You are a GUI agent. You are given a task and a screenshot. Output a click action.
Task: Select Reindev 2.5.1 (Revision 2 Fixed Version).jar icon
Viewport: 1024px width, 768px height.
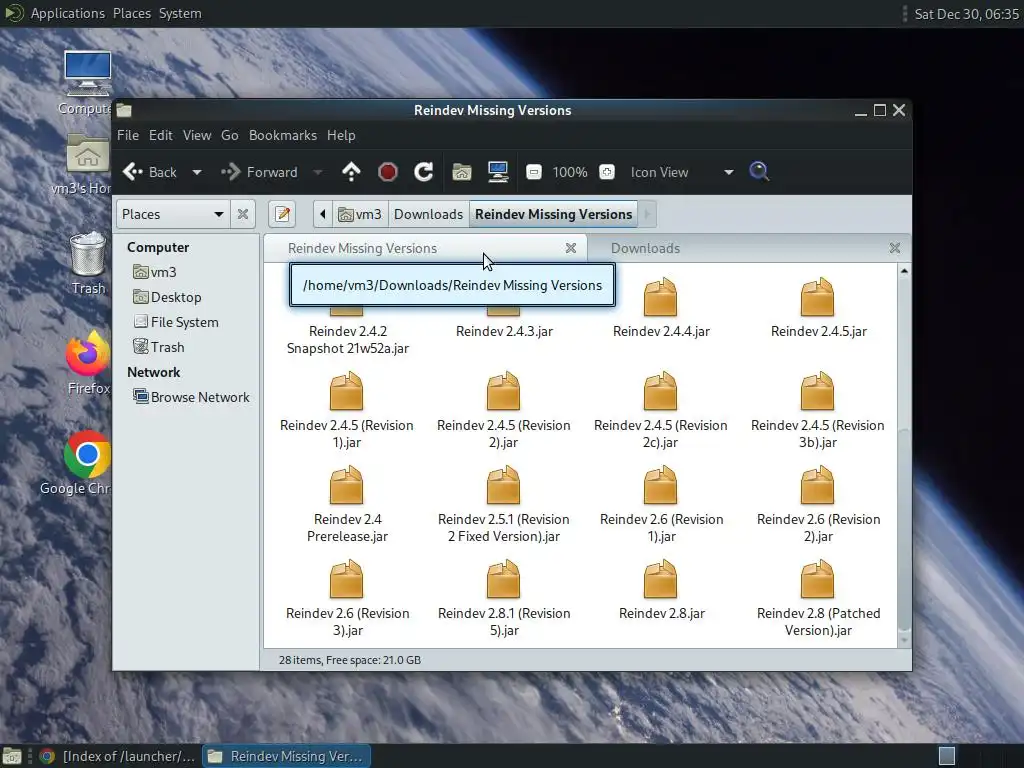point(504,485)
